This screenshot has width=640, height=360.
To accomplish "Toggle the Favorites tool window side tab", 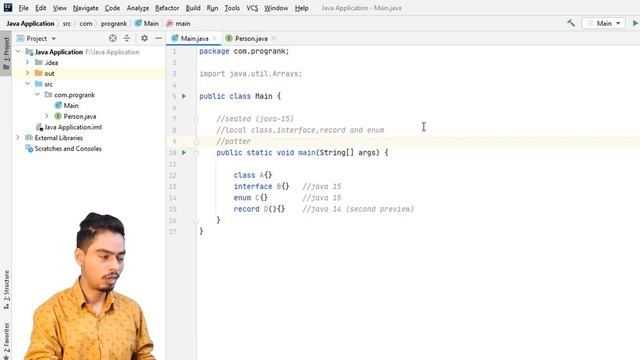I will (x=6, y=340).
